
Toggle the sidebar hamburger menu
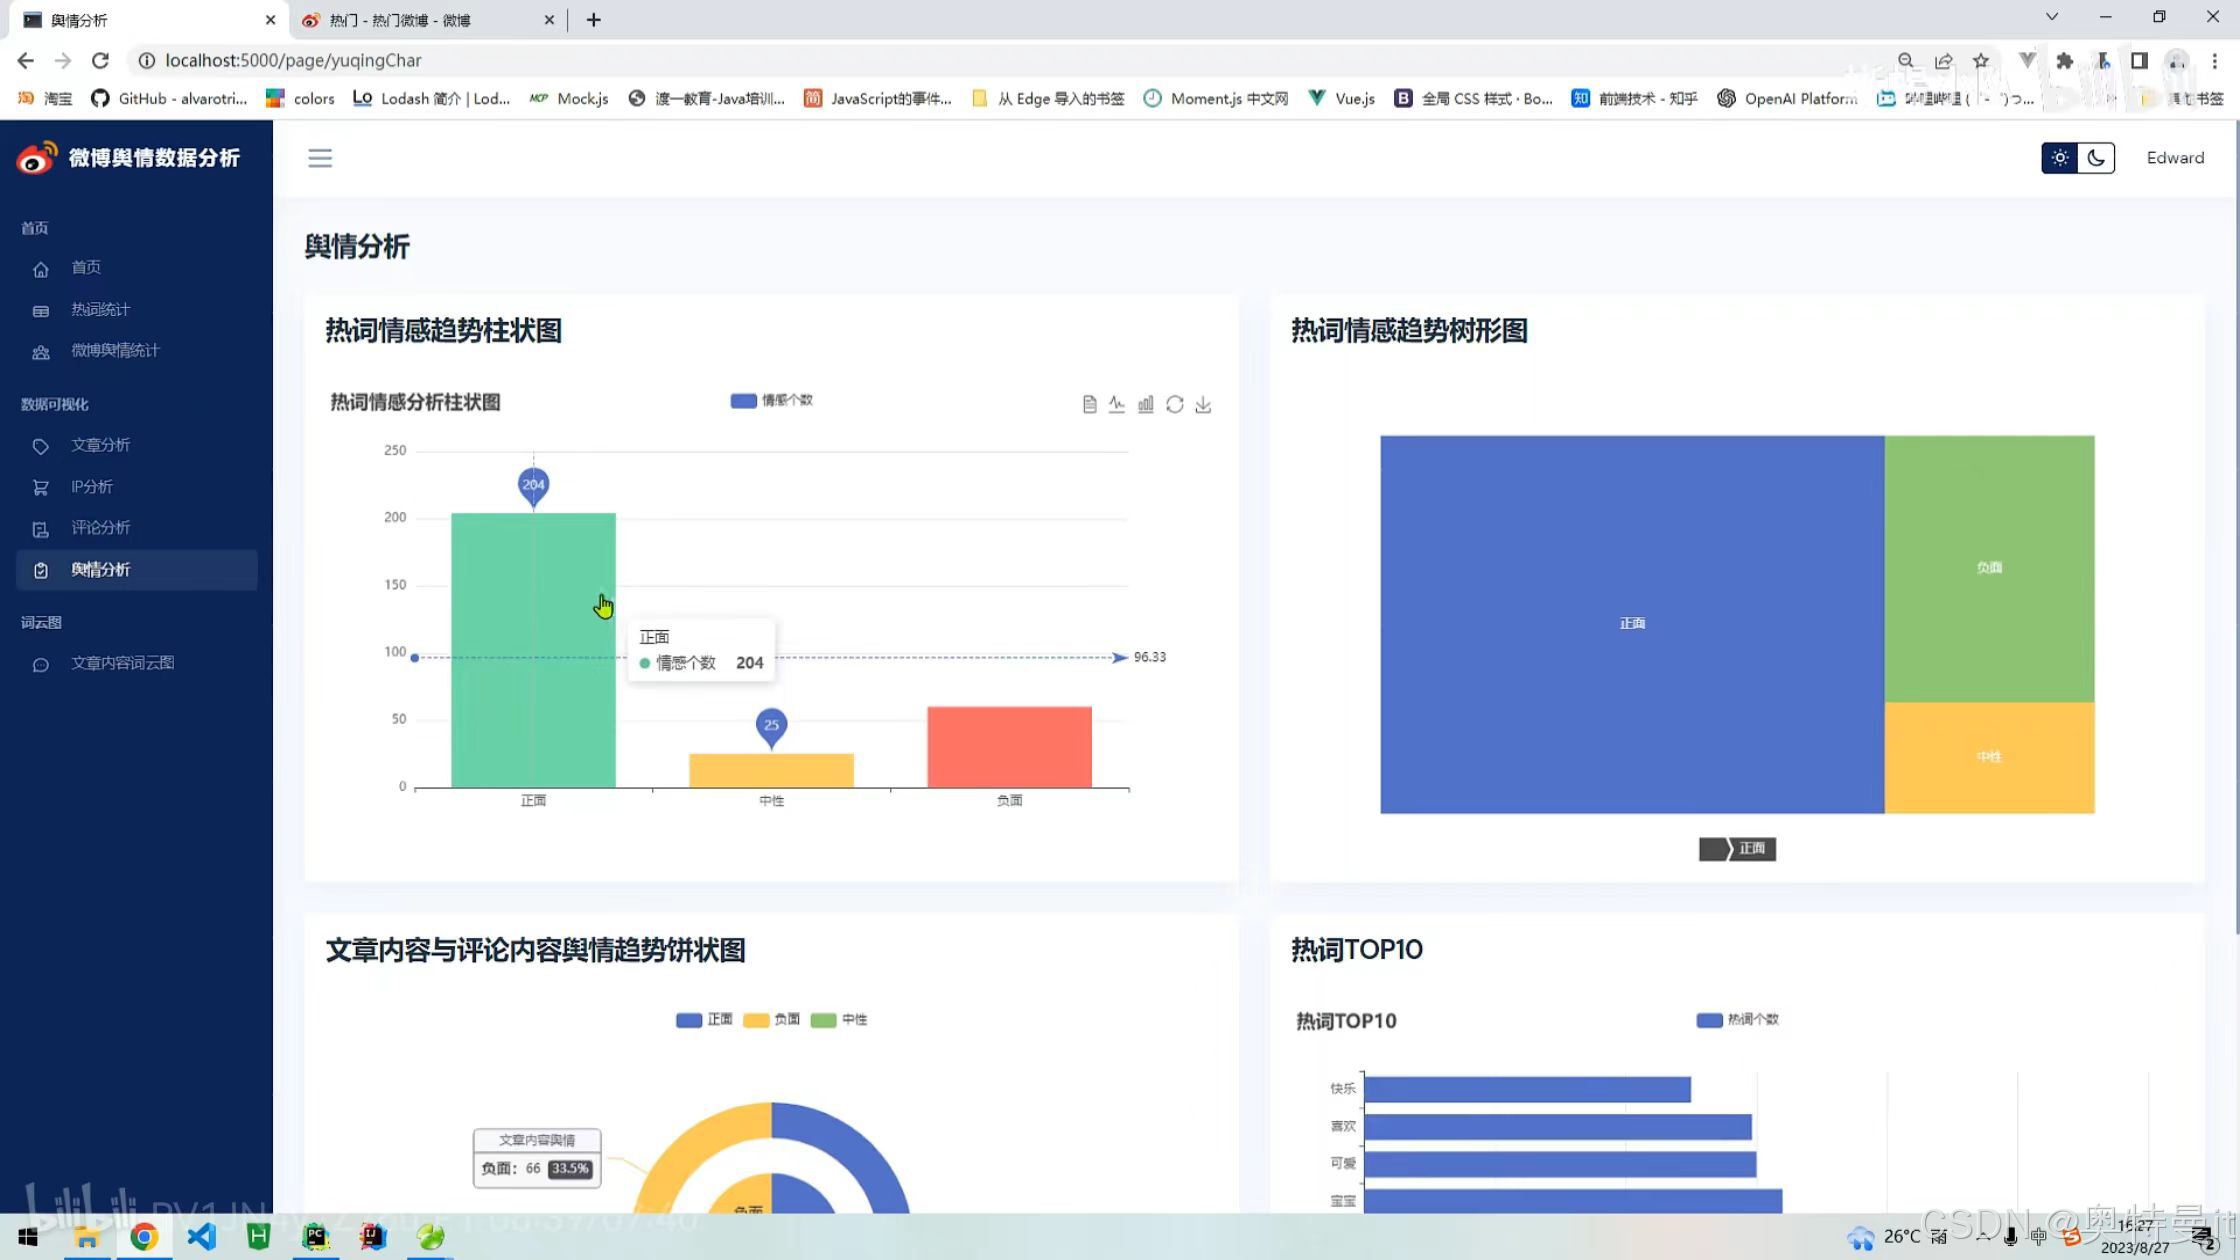pos(320,158)
